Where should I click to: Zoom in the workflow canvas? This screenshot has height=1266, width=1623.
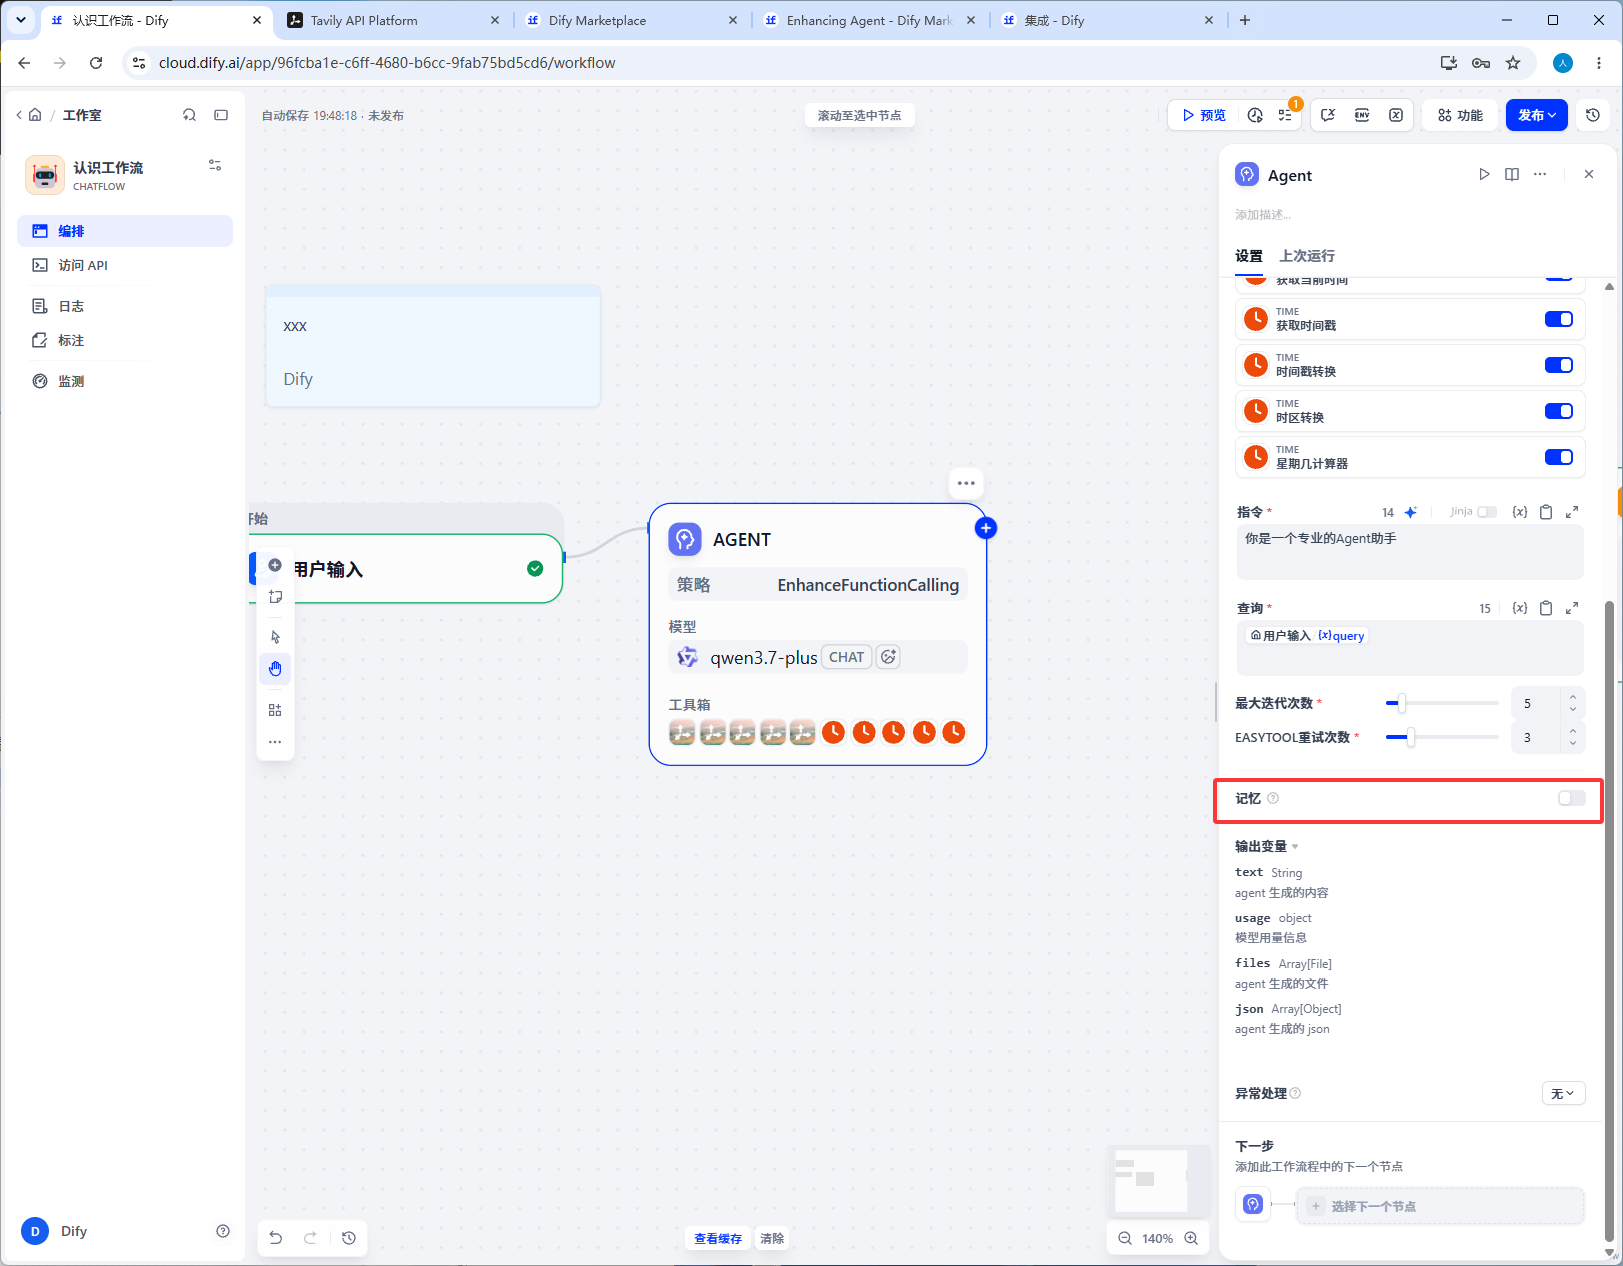pos(1191,1238)
